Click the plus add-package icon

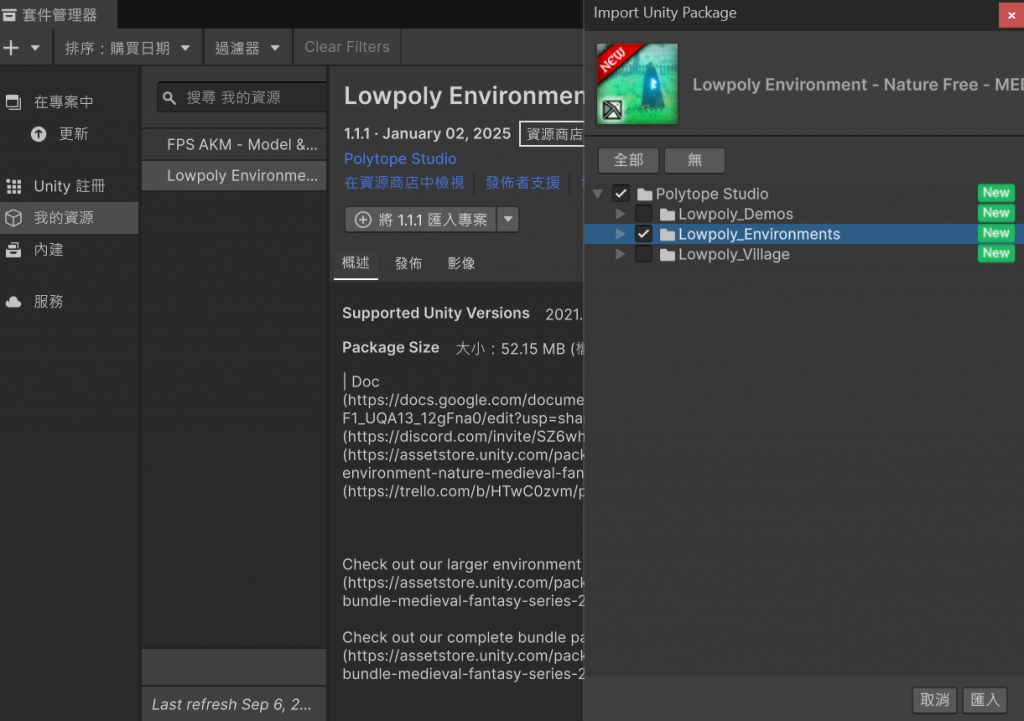tap(12, 48)
